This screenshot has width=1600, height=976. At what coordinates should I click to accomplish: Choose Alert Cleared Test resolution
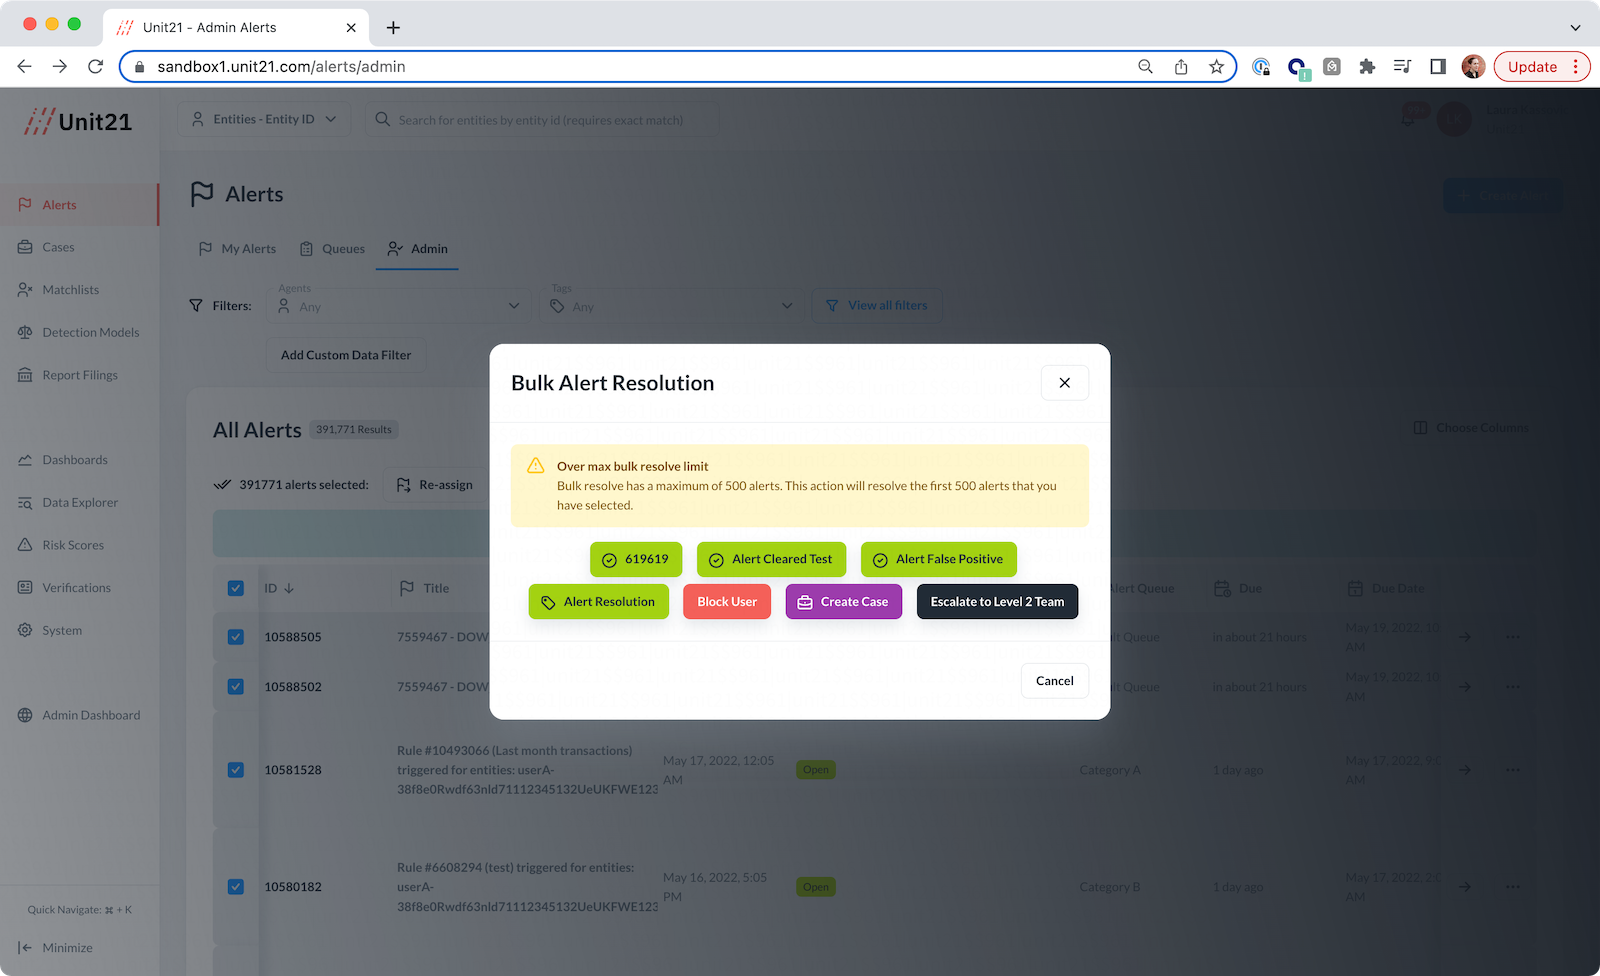point(771,560)
